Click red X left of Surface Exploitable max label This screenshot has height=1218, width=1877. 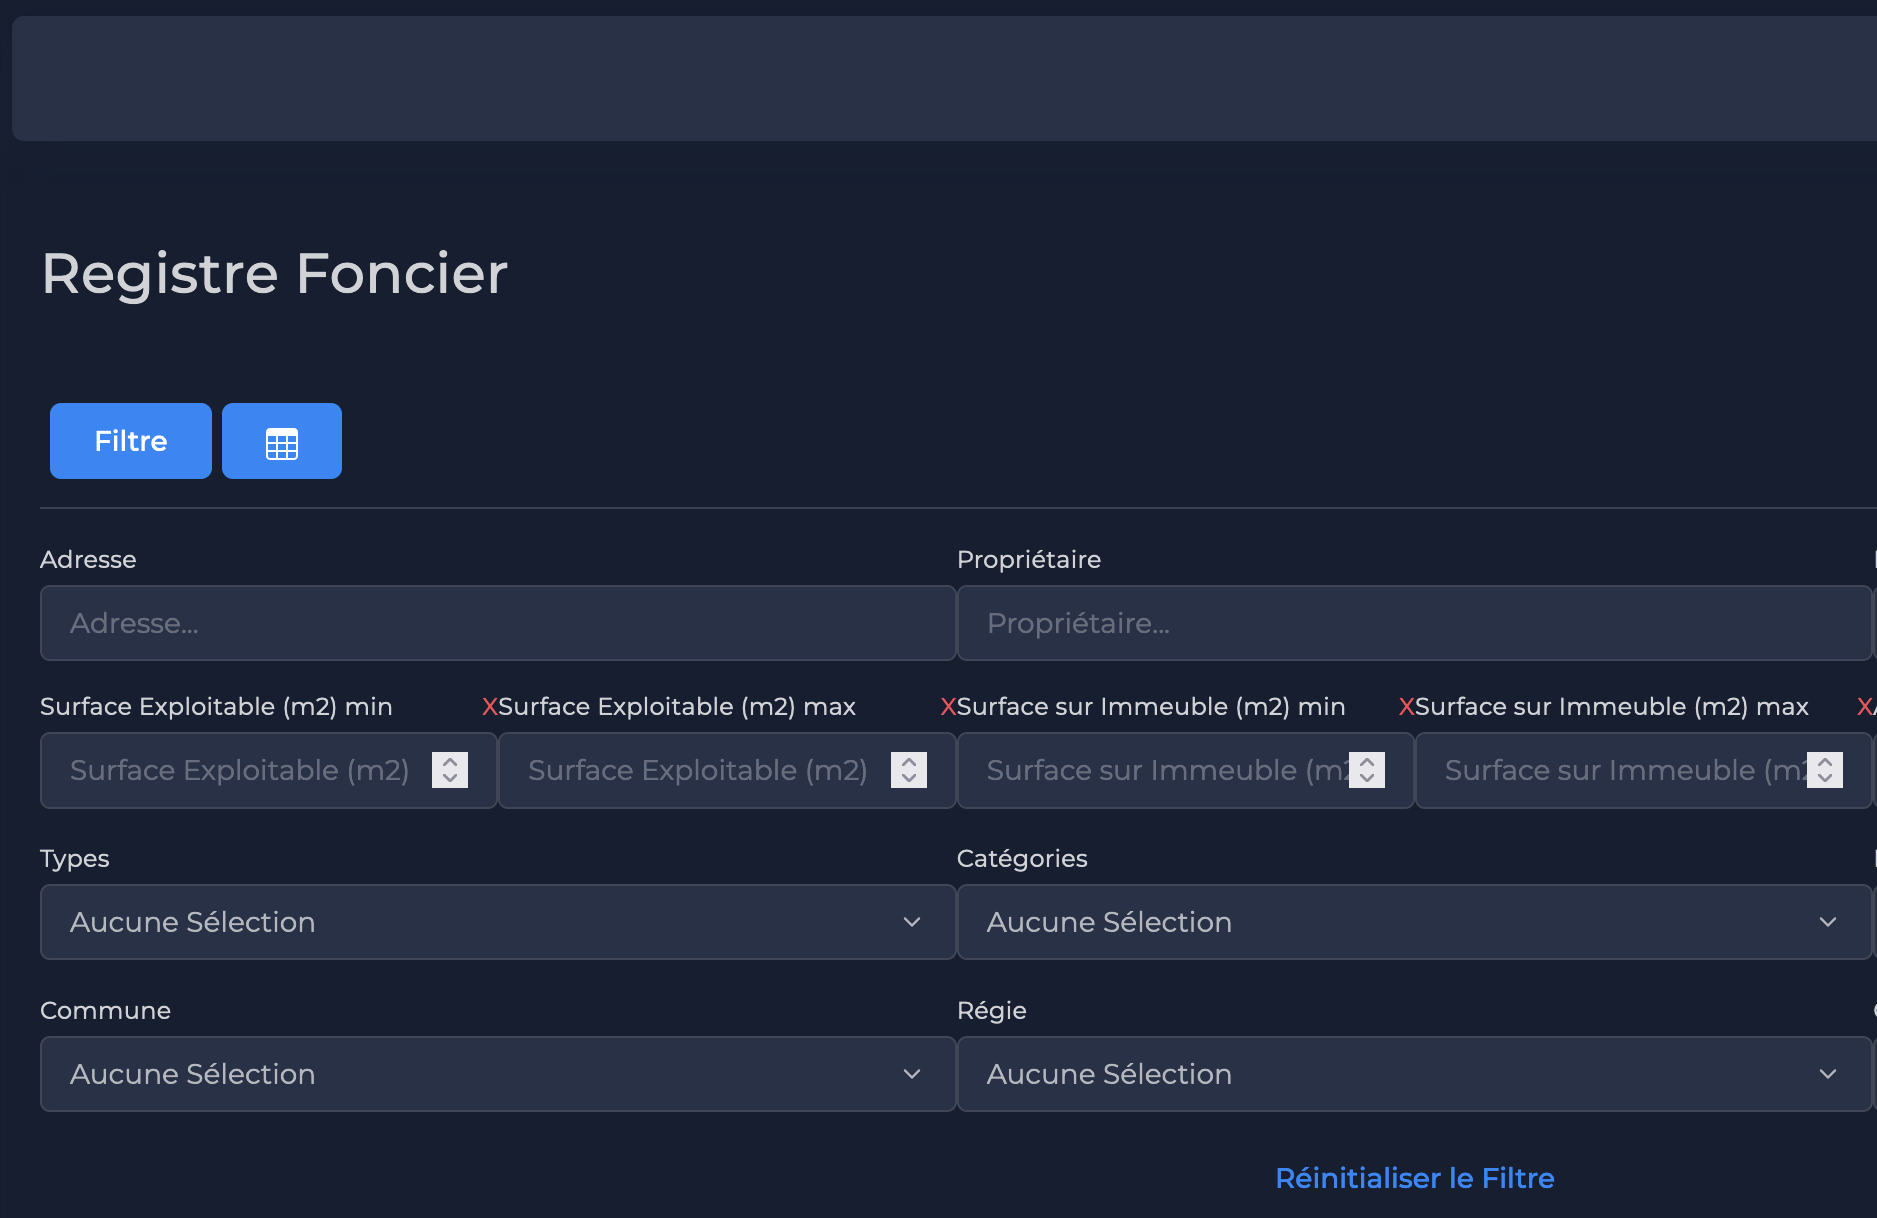tap(489, 707)
